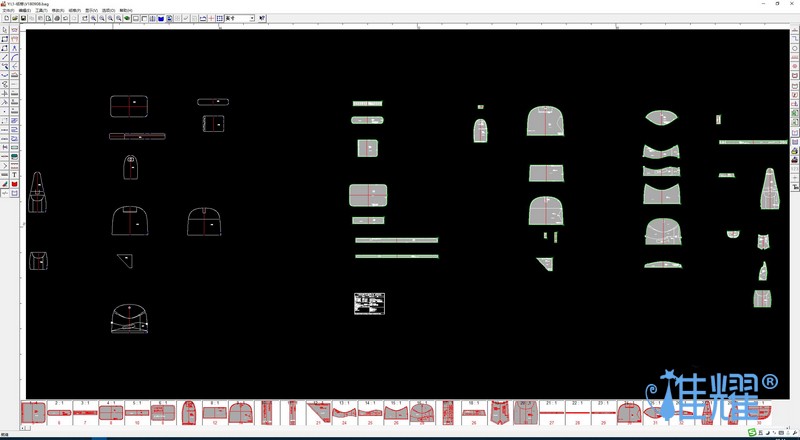Click the context help question-mark icon
Viewport: 800px width, 440px height.
(263, 18)
